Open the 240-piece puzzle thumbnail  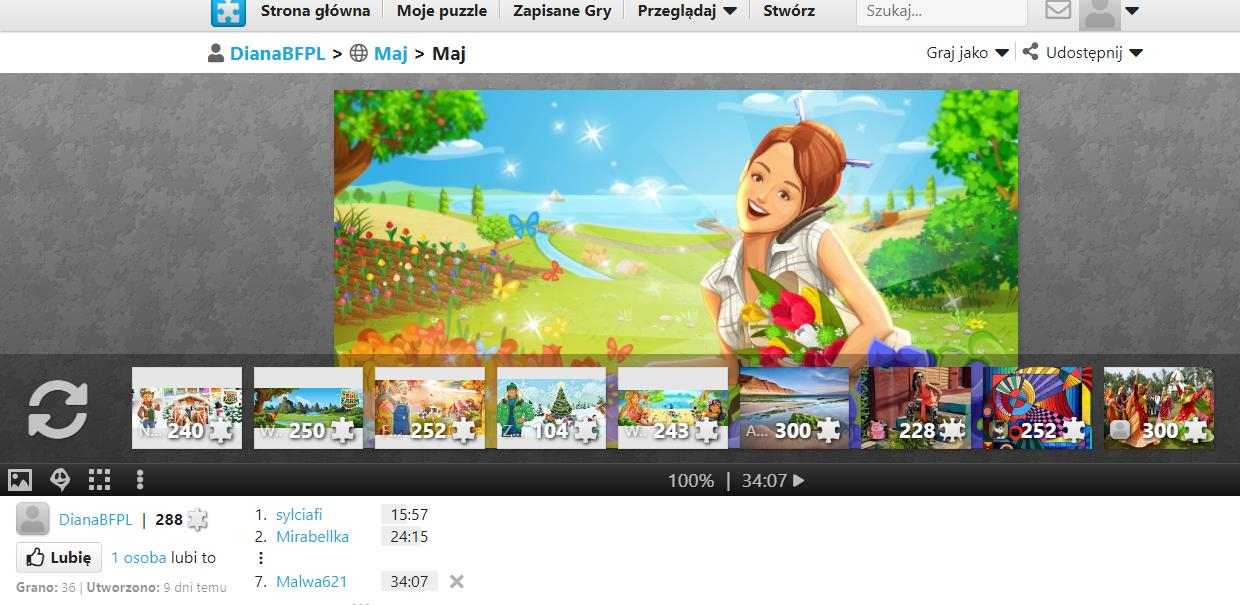coord(187,408)
